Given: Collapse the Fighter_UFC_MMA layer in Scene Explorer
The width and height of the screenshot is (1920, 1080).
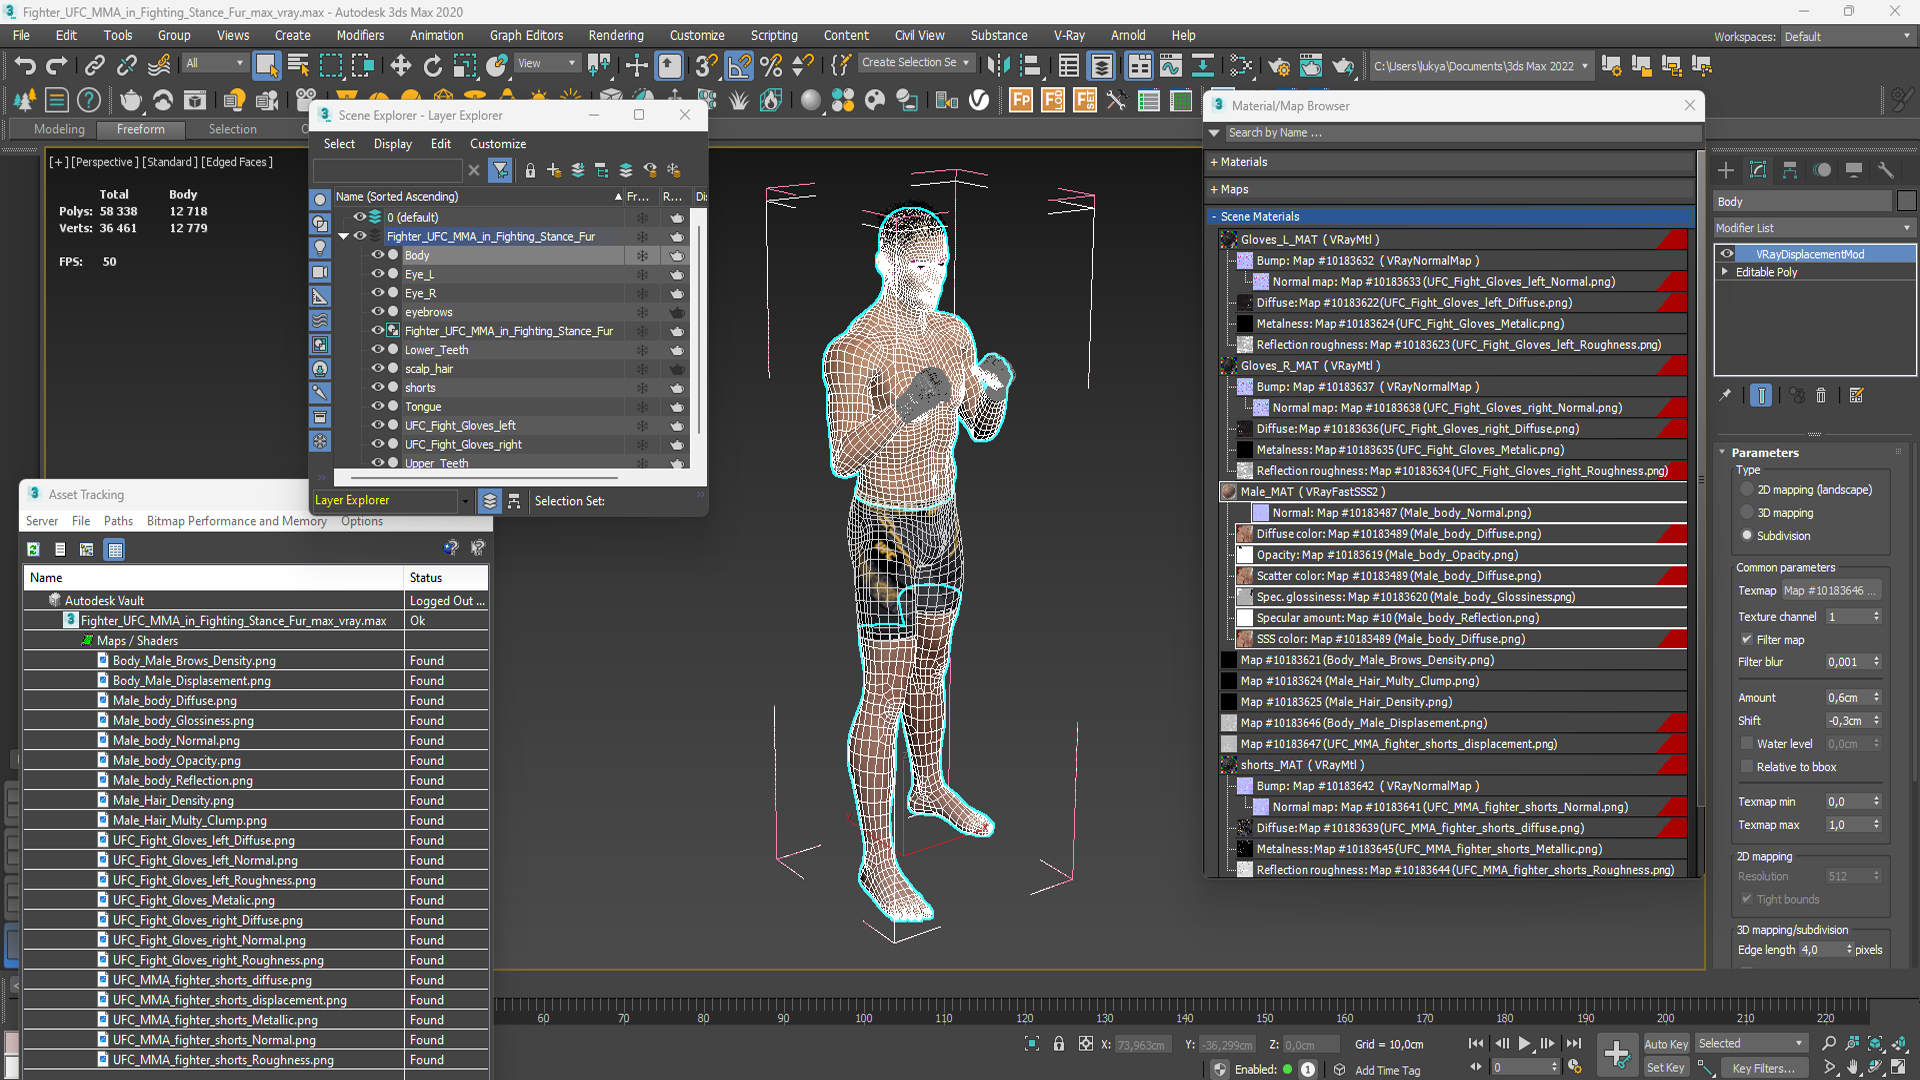Looking at the screenshot, I should [344, 236].
